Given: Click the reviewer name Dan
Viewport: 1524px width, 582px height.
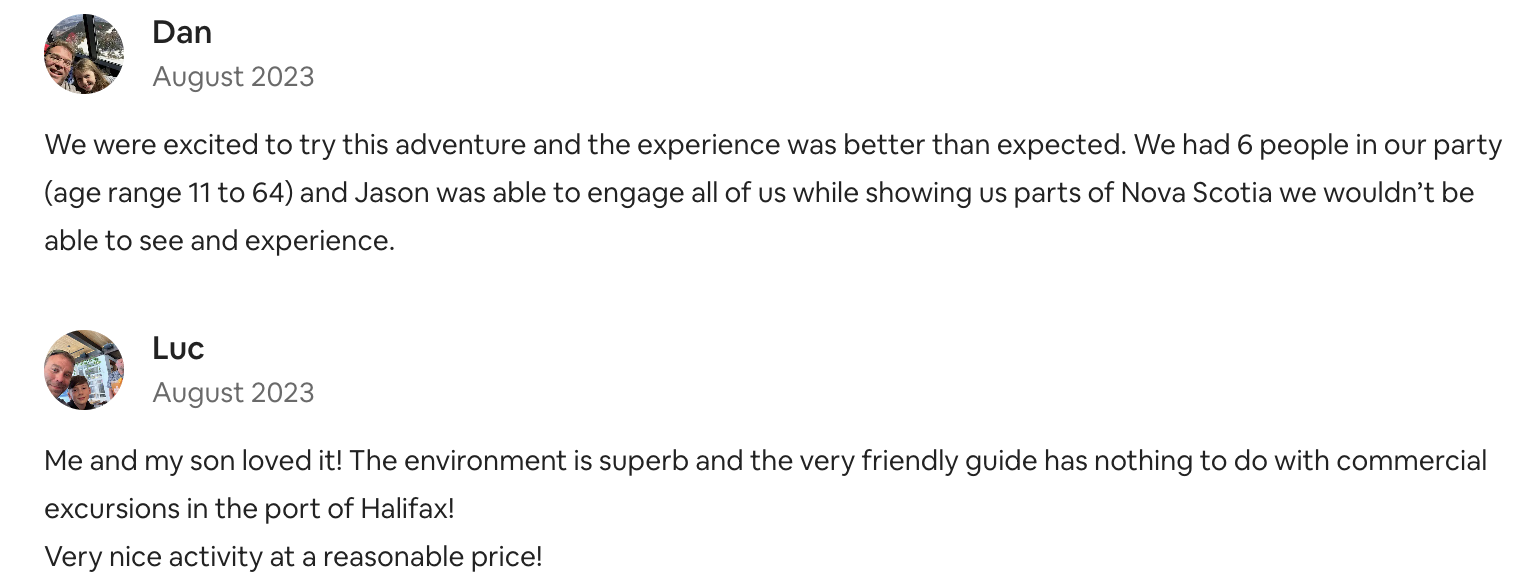Looking at the screenshot, I should click(182, 33).
